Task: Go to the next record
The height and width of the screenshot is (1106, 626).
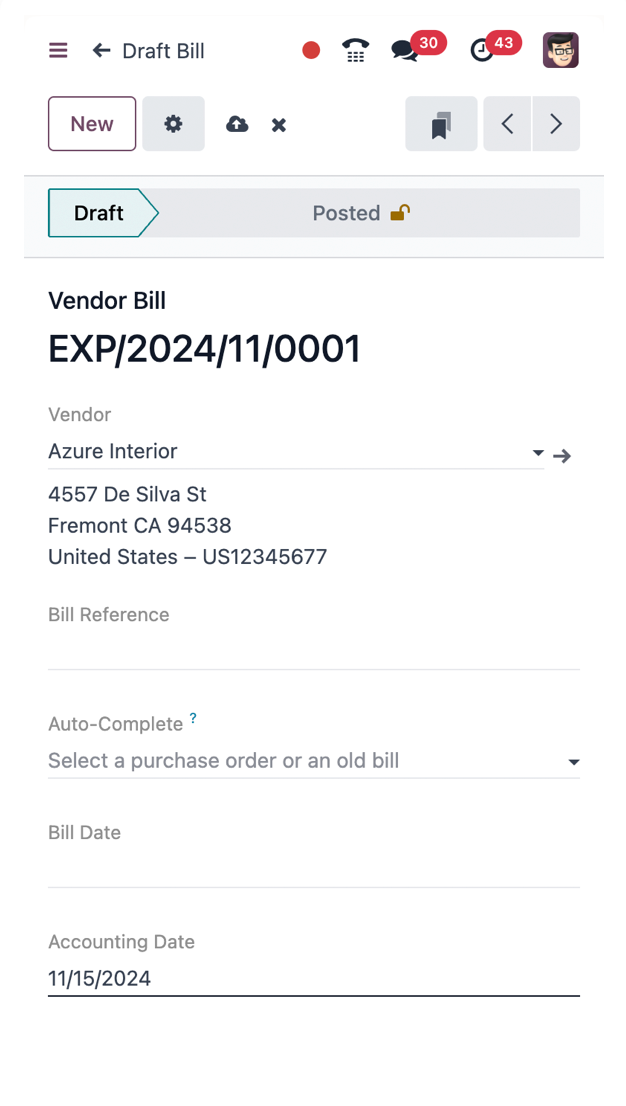Action: pyautogui.click(x=556, y=124)
